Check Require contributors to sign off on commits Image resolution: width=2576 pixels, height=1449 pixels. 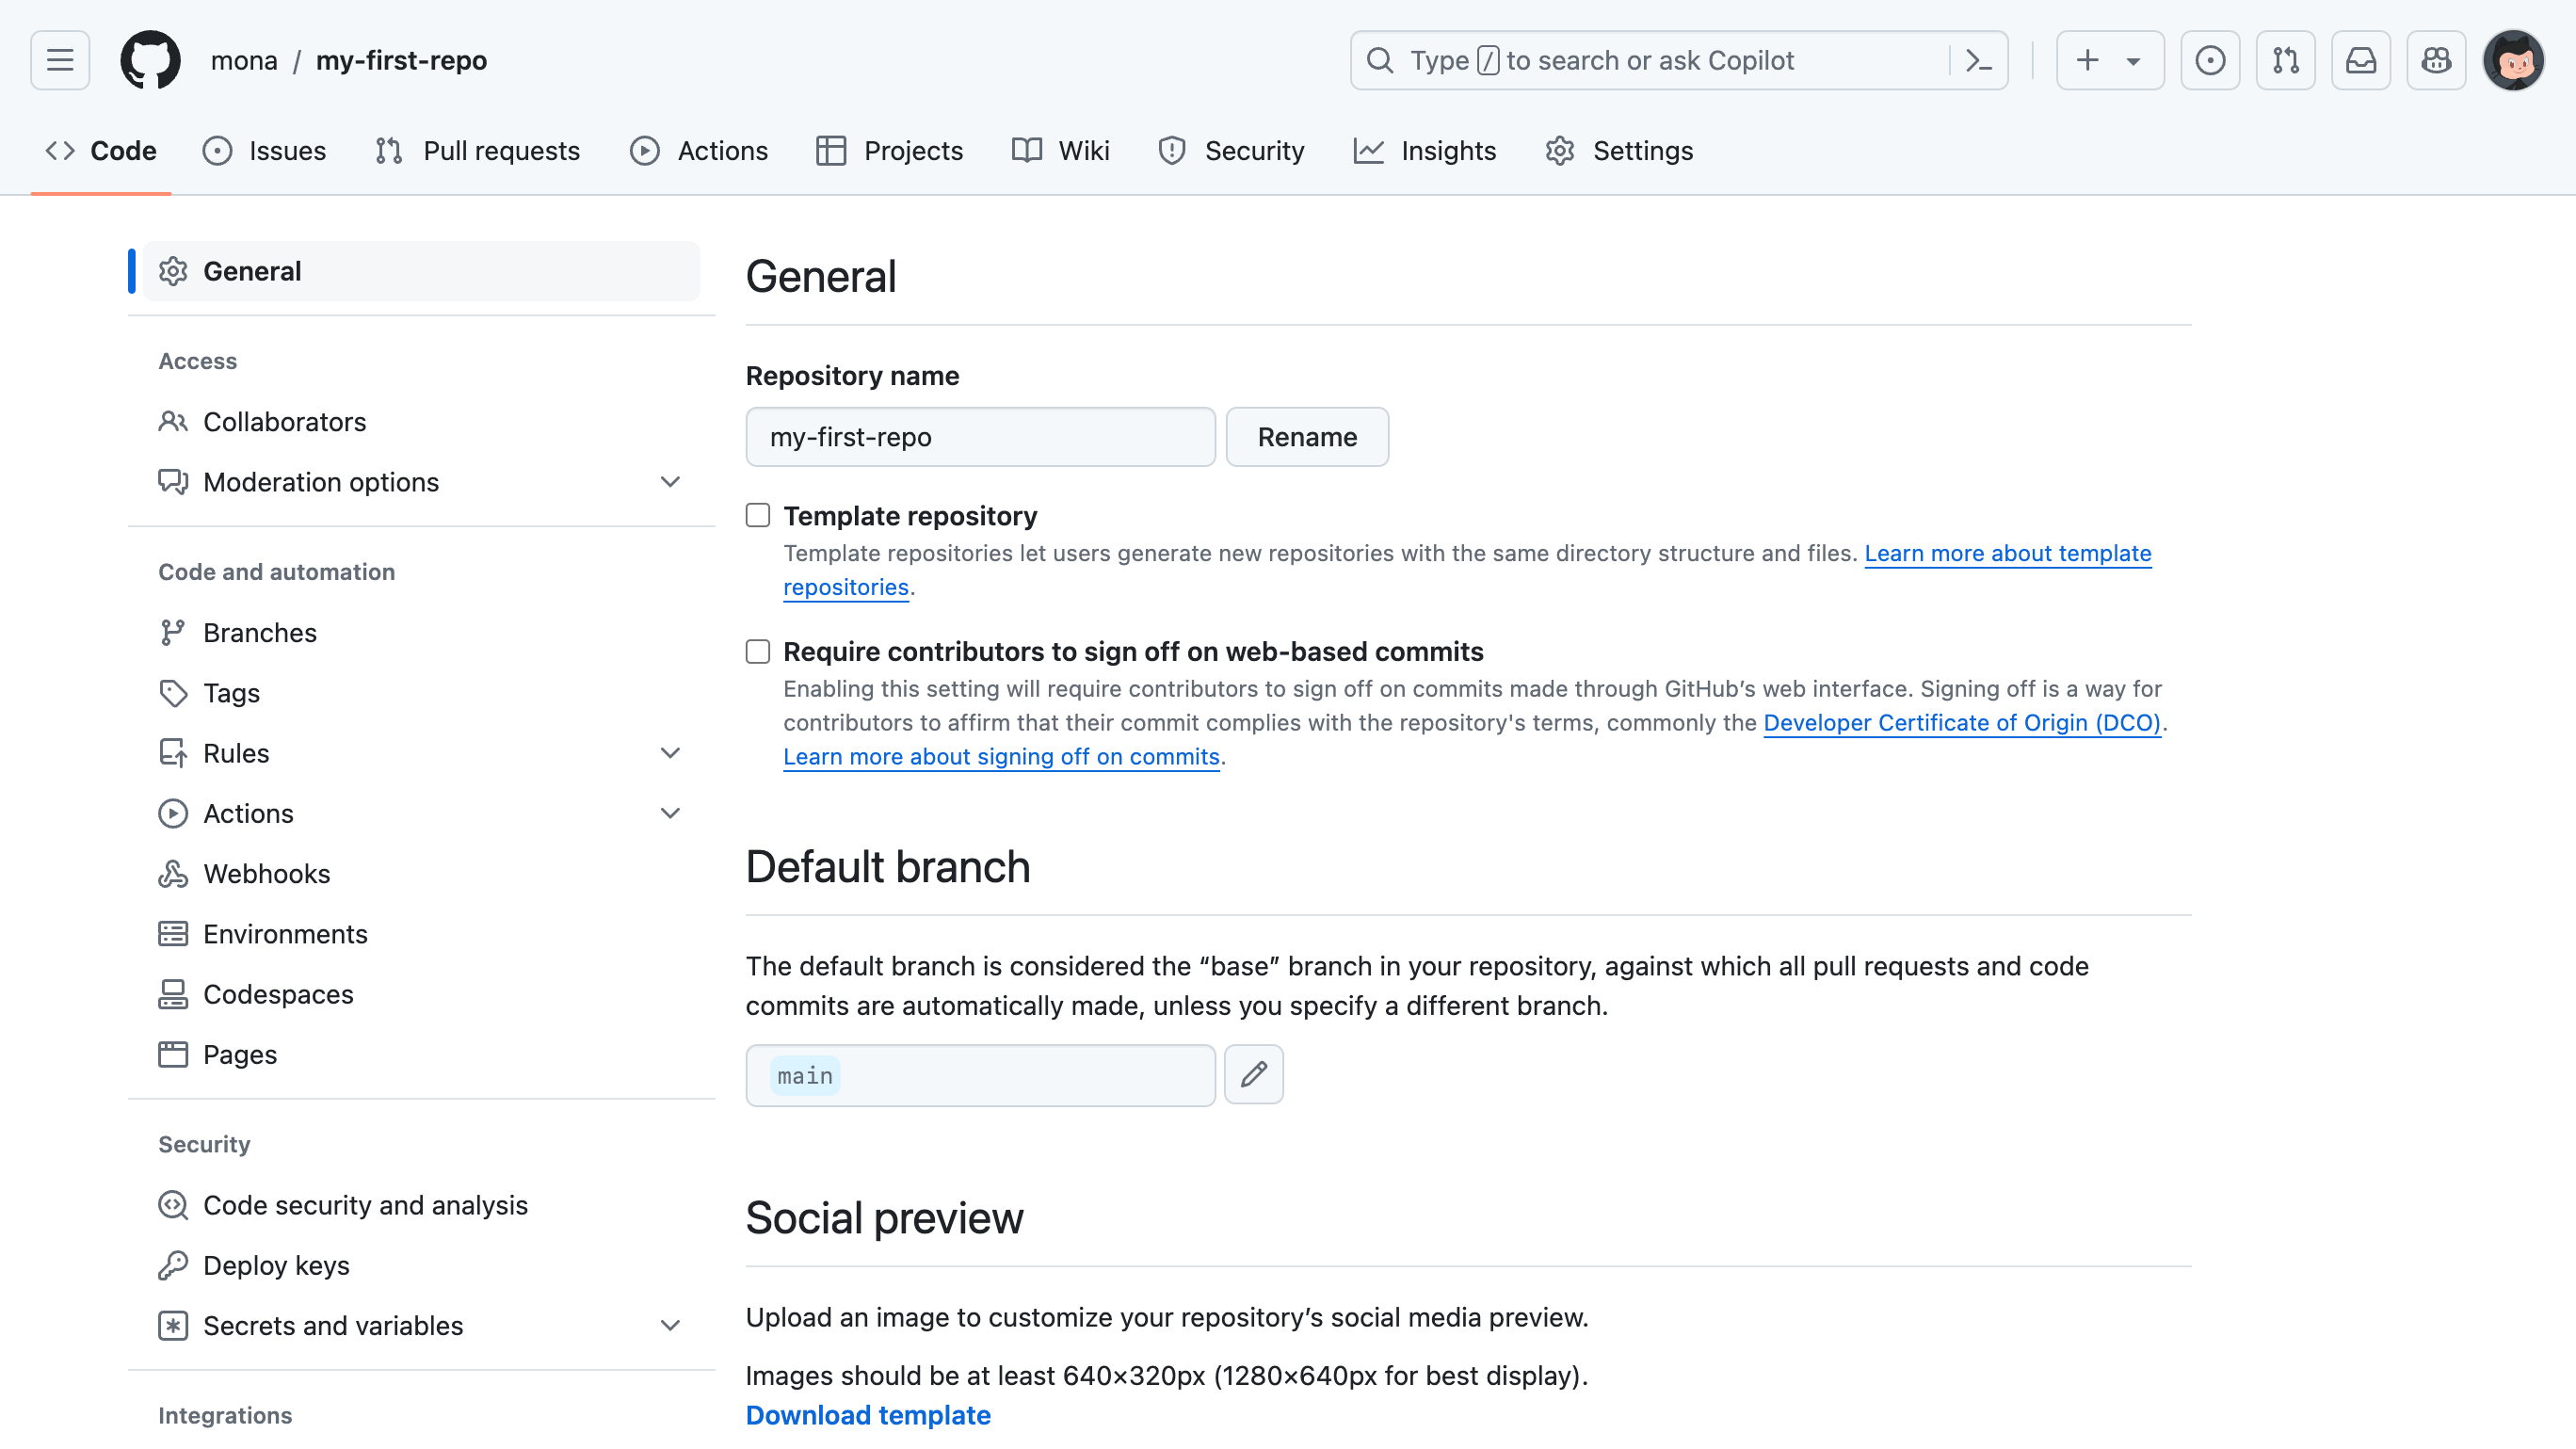point(757,651)
